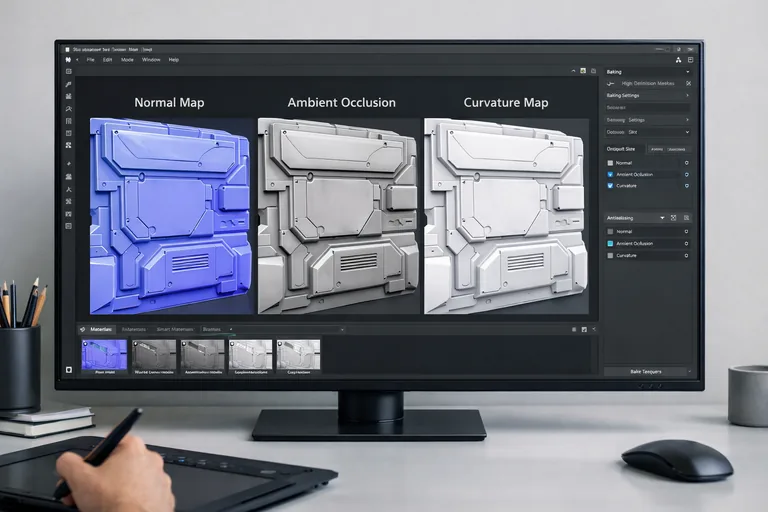Switch to the Materials tab in shelf

pyautogui.click(x=99, y=329)
